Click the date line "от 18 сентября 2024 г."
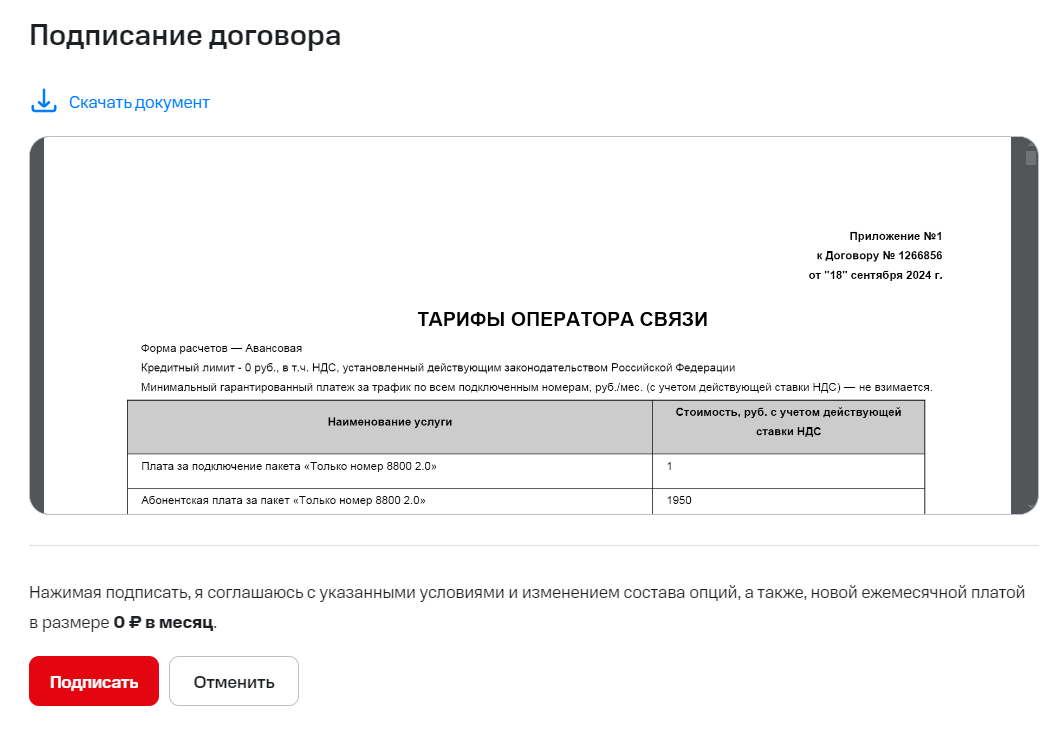The width and height of the screenshot is (1064, 734). pyautogui.click(x=875, y=274)
